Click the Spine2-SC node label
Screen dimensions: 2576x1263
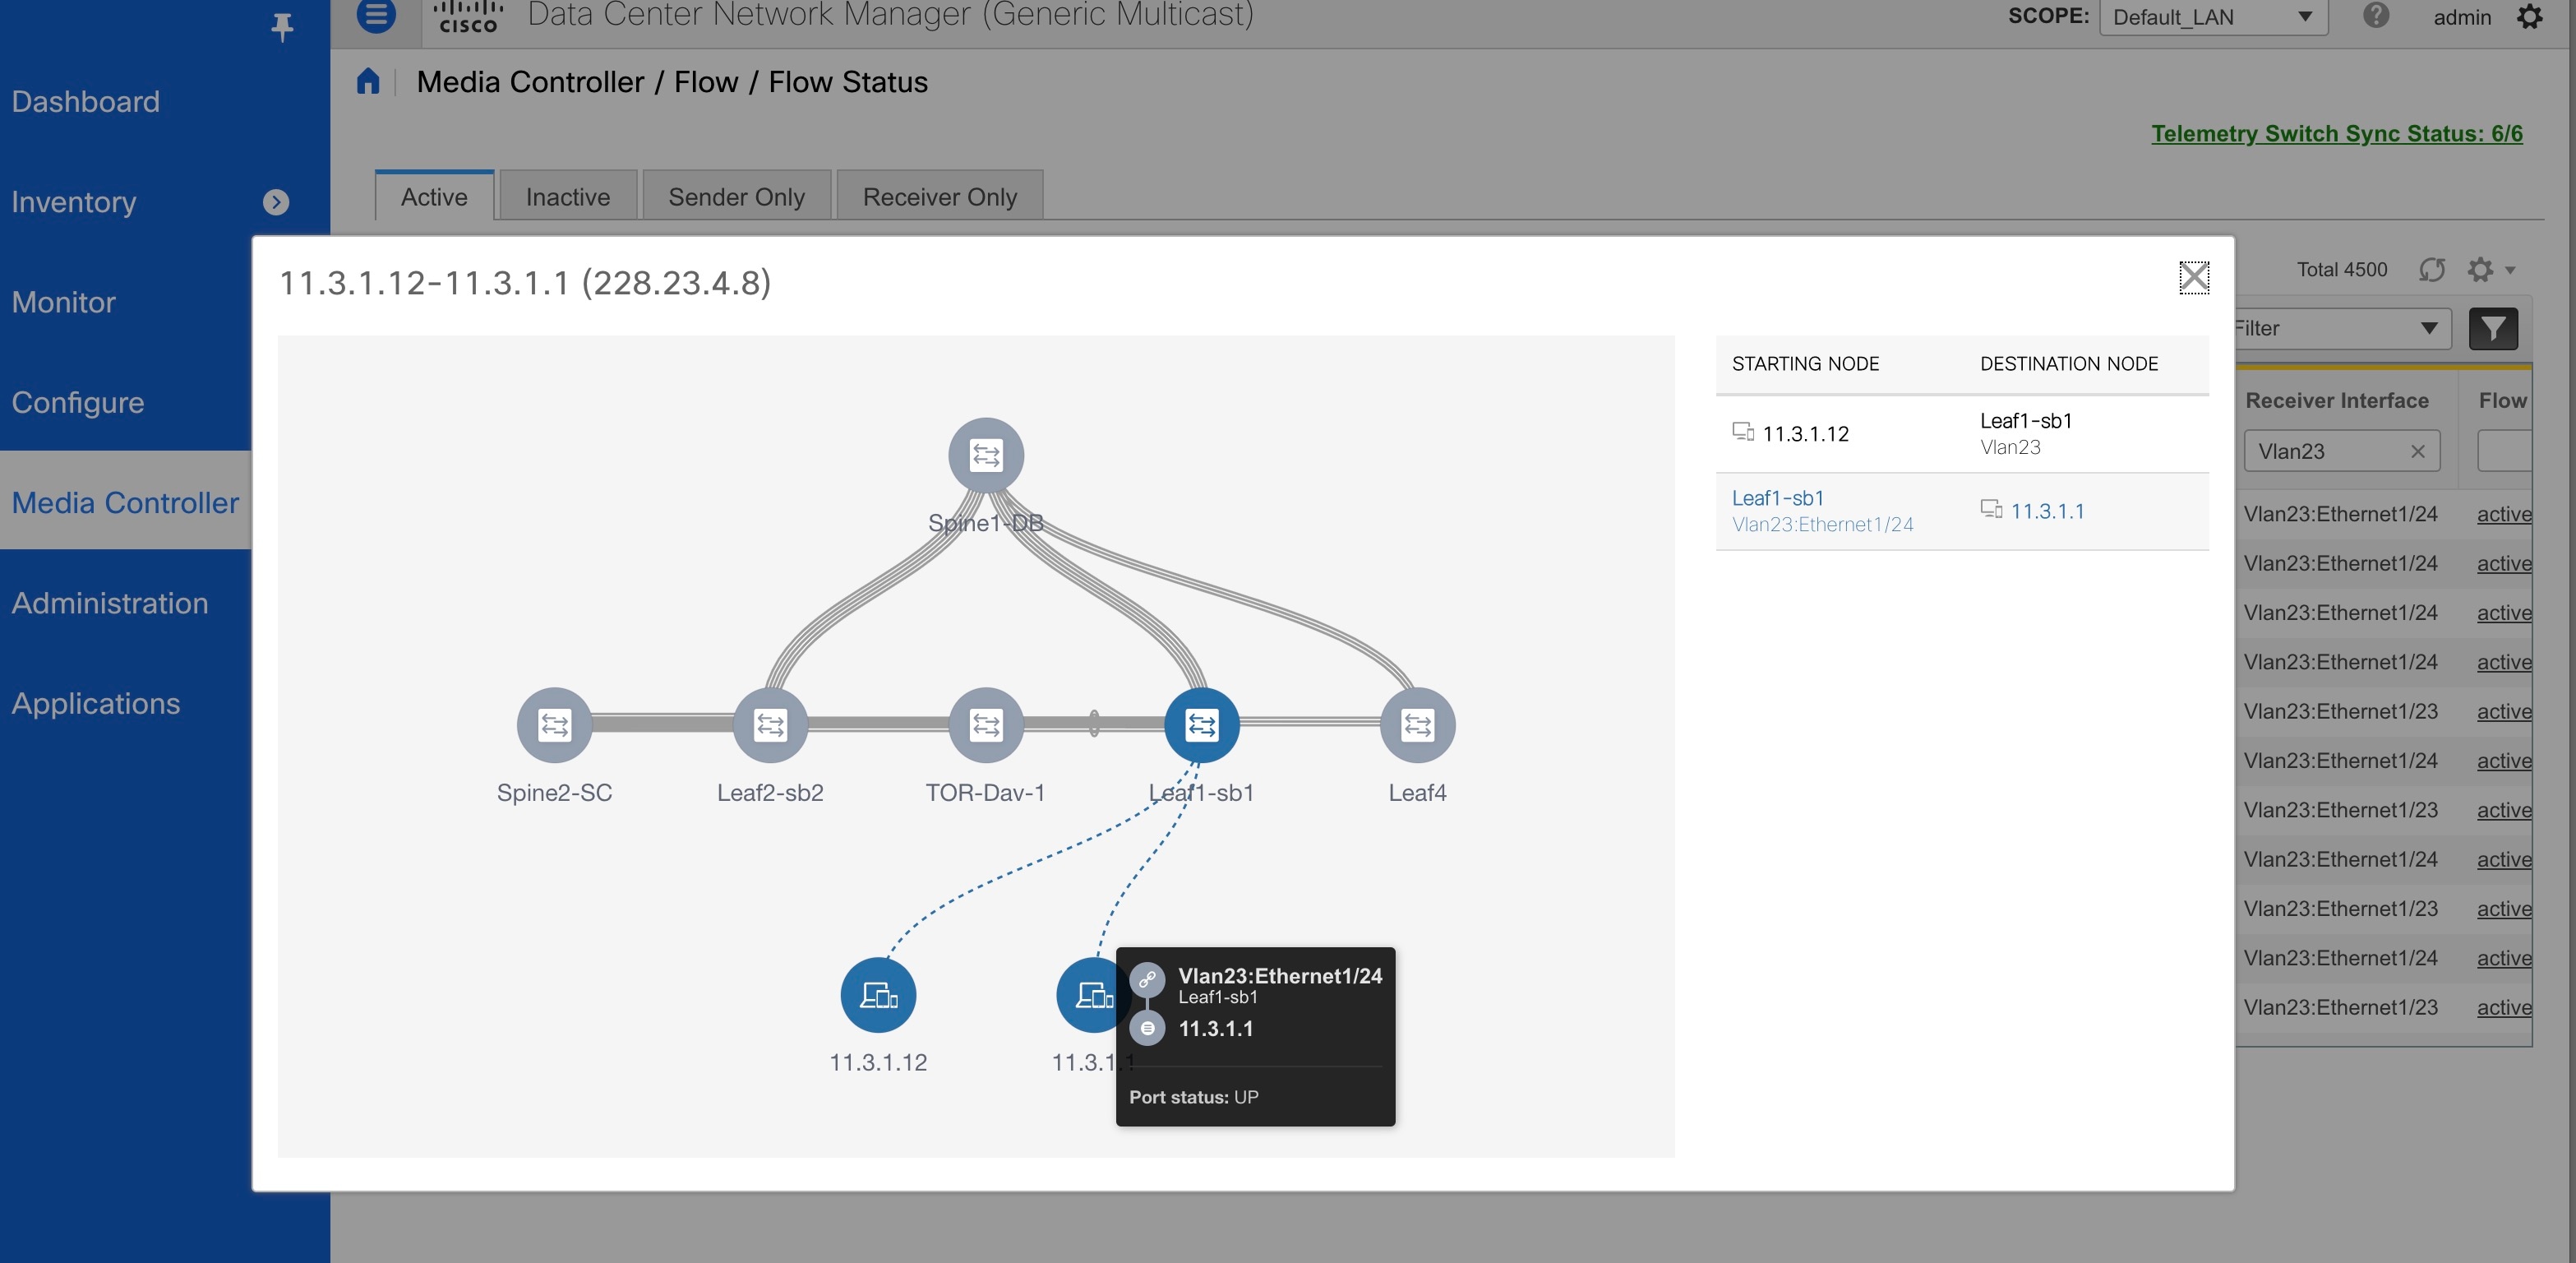[x=554, y=792]
